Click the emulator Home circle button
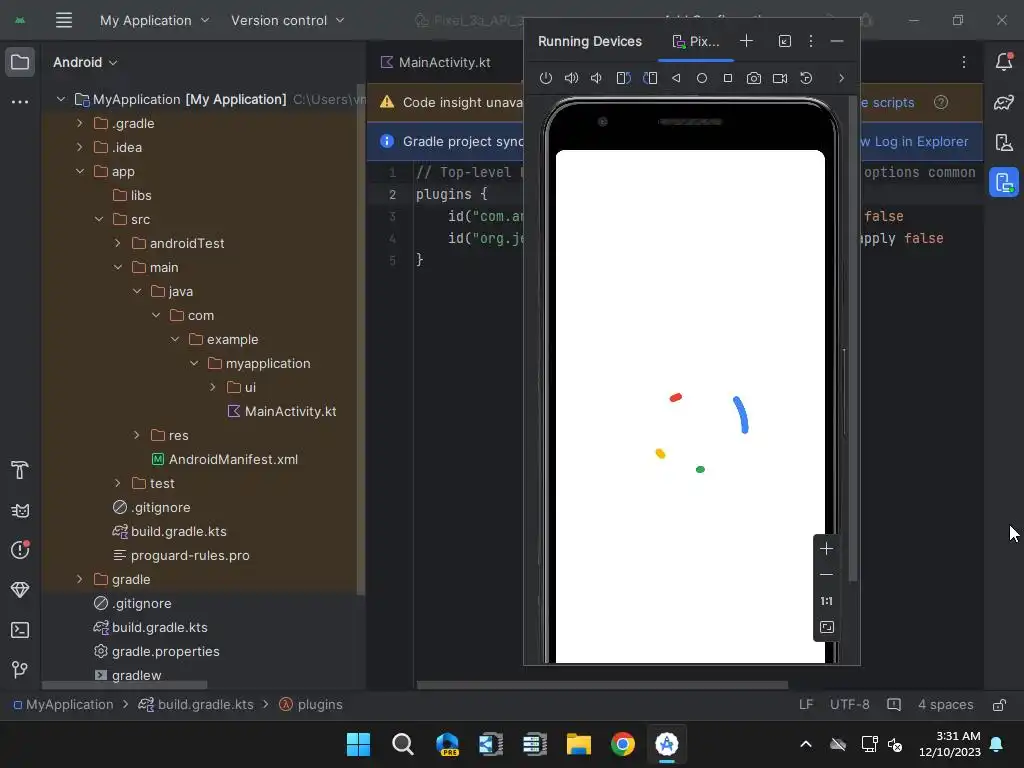The height and width of the screenshot is (768, 1024). [x=702, y=78]
